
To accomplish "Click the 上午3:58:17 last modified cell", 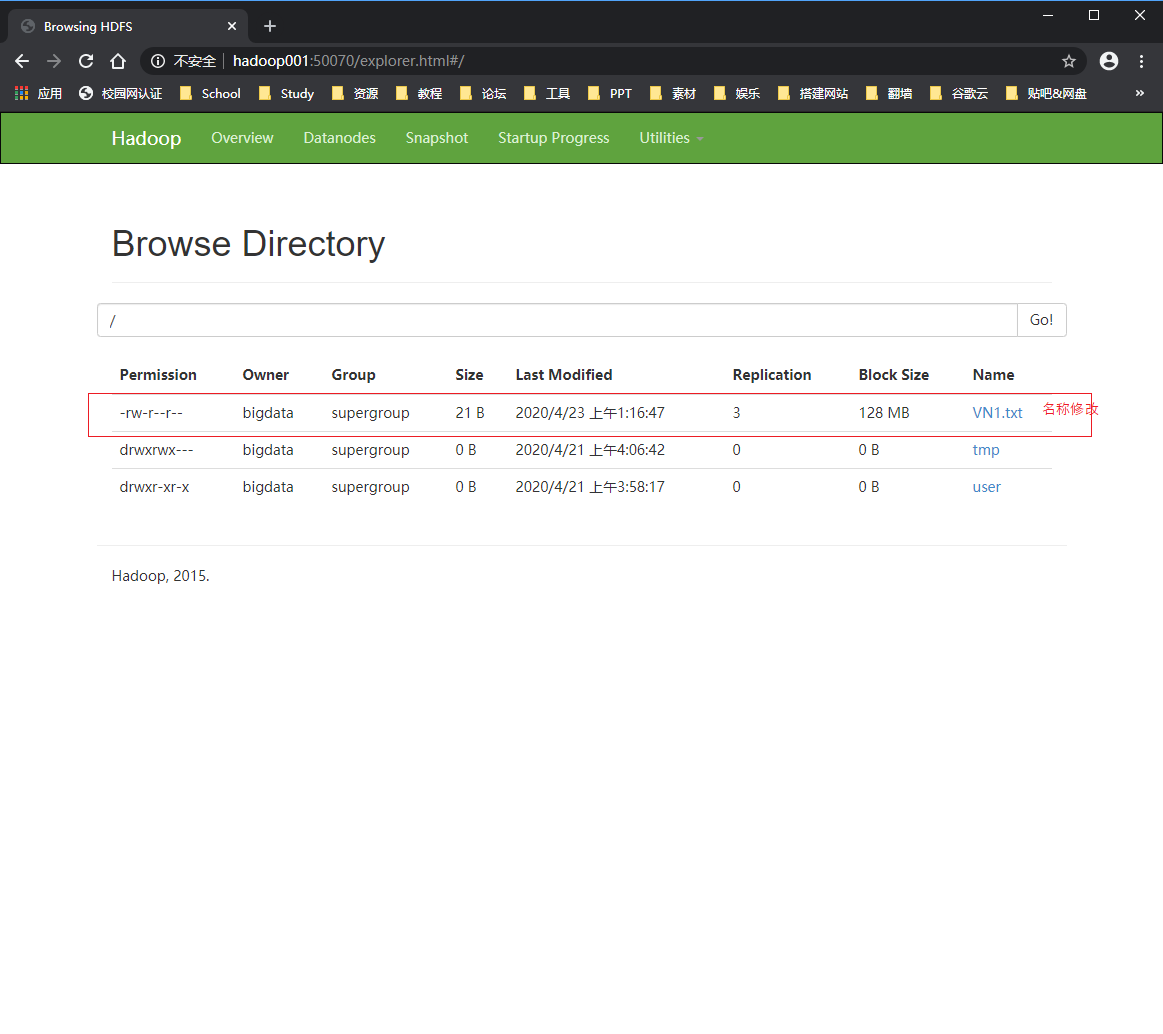I will click(590, 487).
